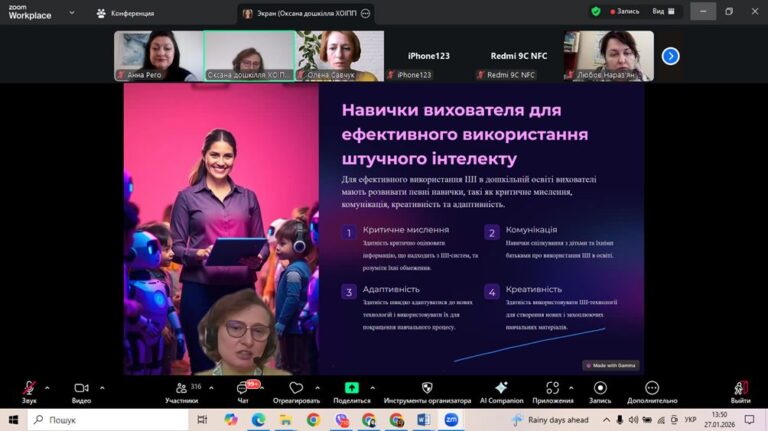Expand the arrow next to Поделиться

click(372, 388)
